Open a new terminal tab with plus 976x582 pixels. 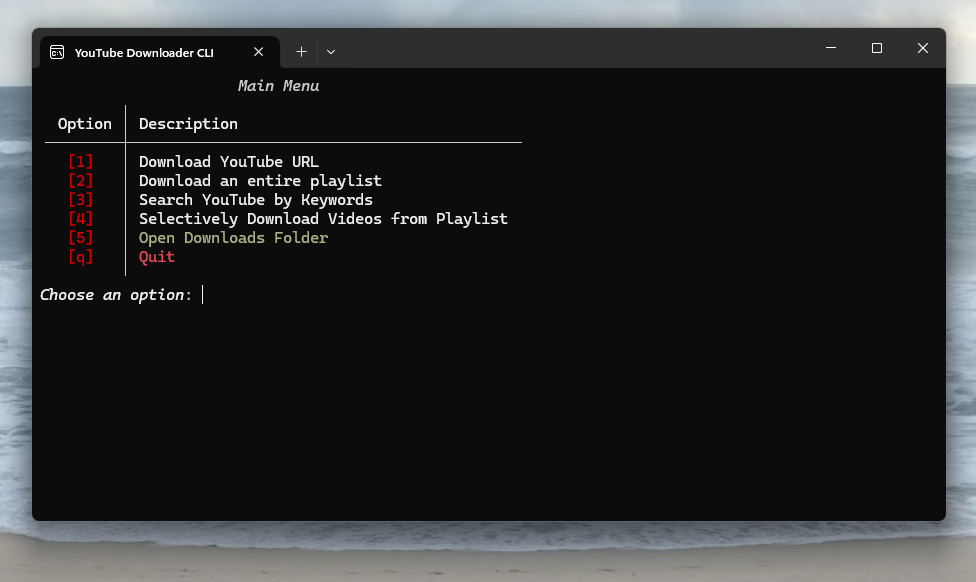pyautogui.click(x=301, y=52)
